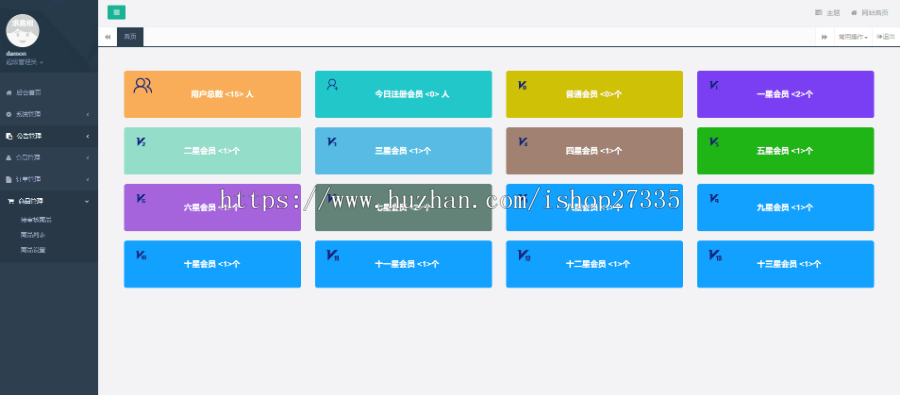Click the 十三星会员 <1>个 label
900x395 pixels.
pyautogui.click(x=789, y=264)
